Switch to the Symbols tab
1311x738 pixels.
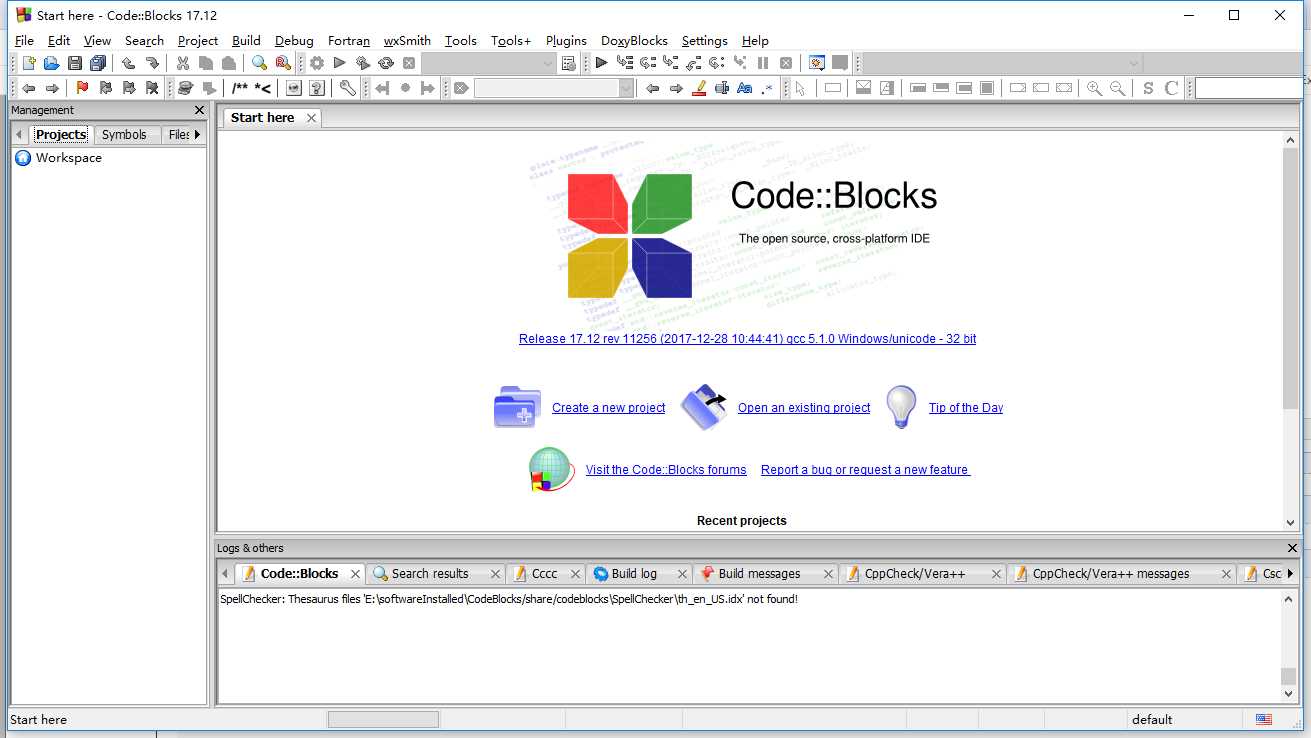[x=124, y=134]
